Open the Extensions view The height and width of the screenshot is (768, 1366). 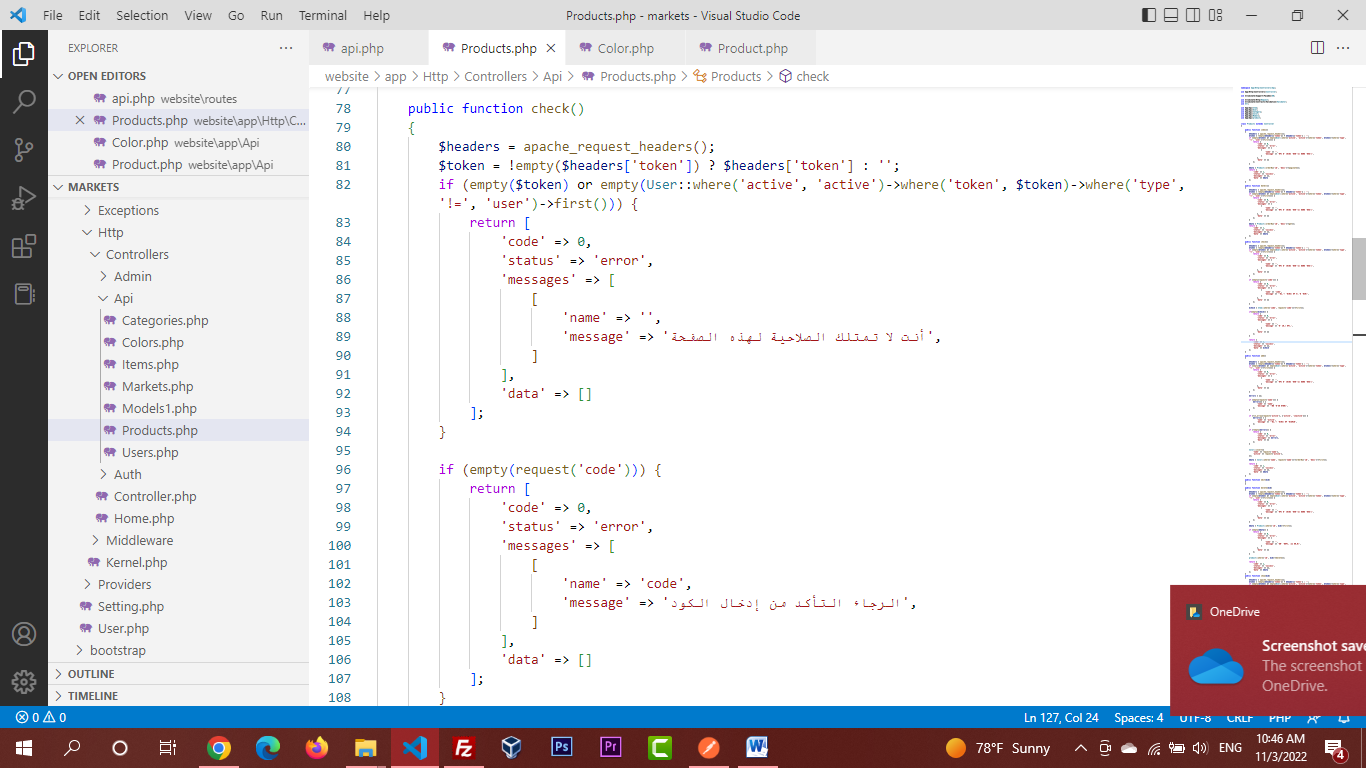coord(24,246)
